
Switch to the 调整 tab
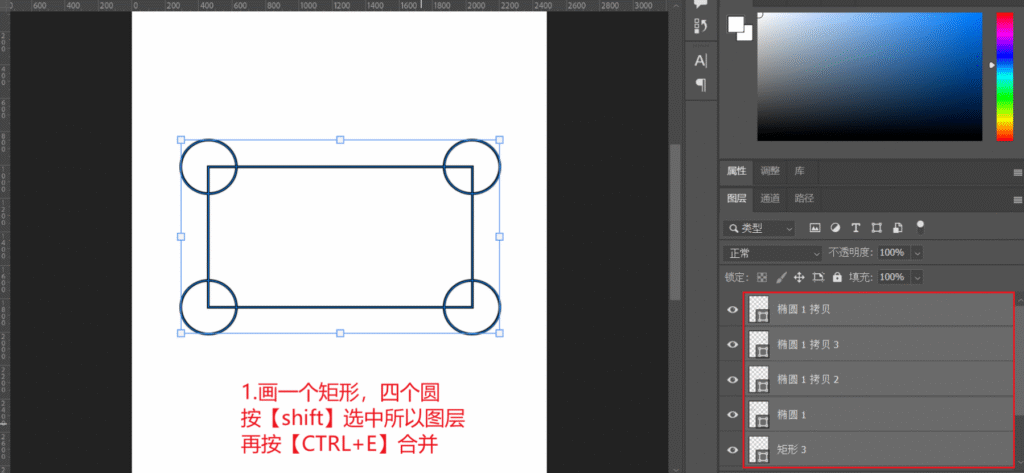tap(769, 171)
